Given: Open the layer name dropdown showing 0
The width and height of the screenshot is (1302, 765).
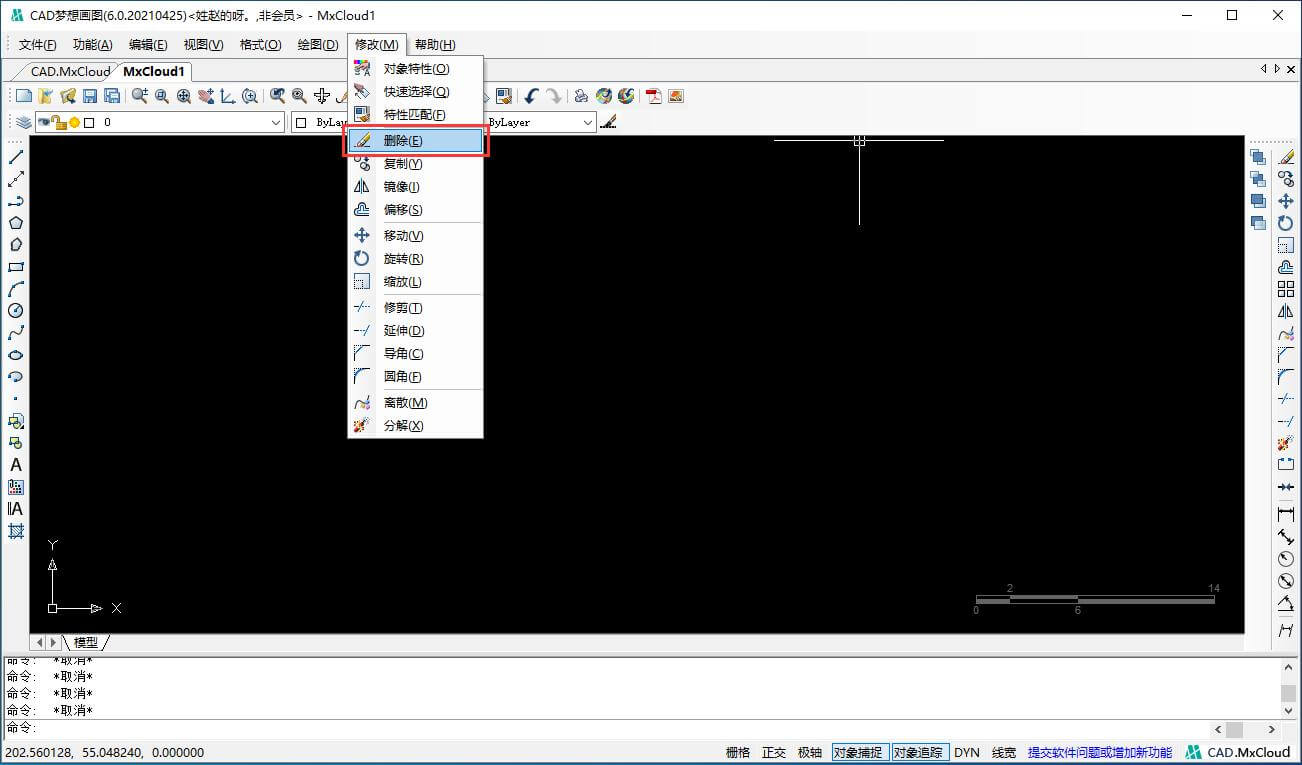Looking at the screenshot, I should (x=159, y=122).
